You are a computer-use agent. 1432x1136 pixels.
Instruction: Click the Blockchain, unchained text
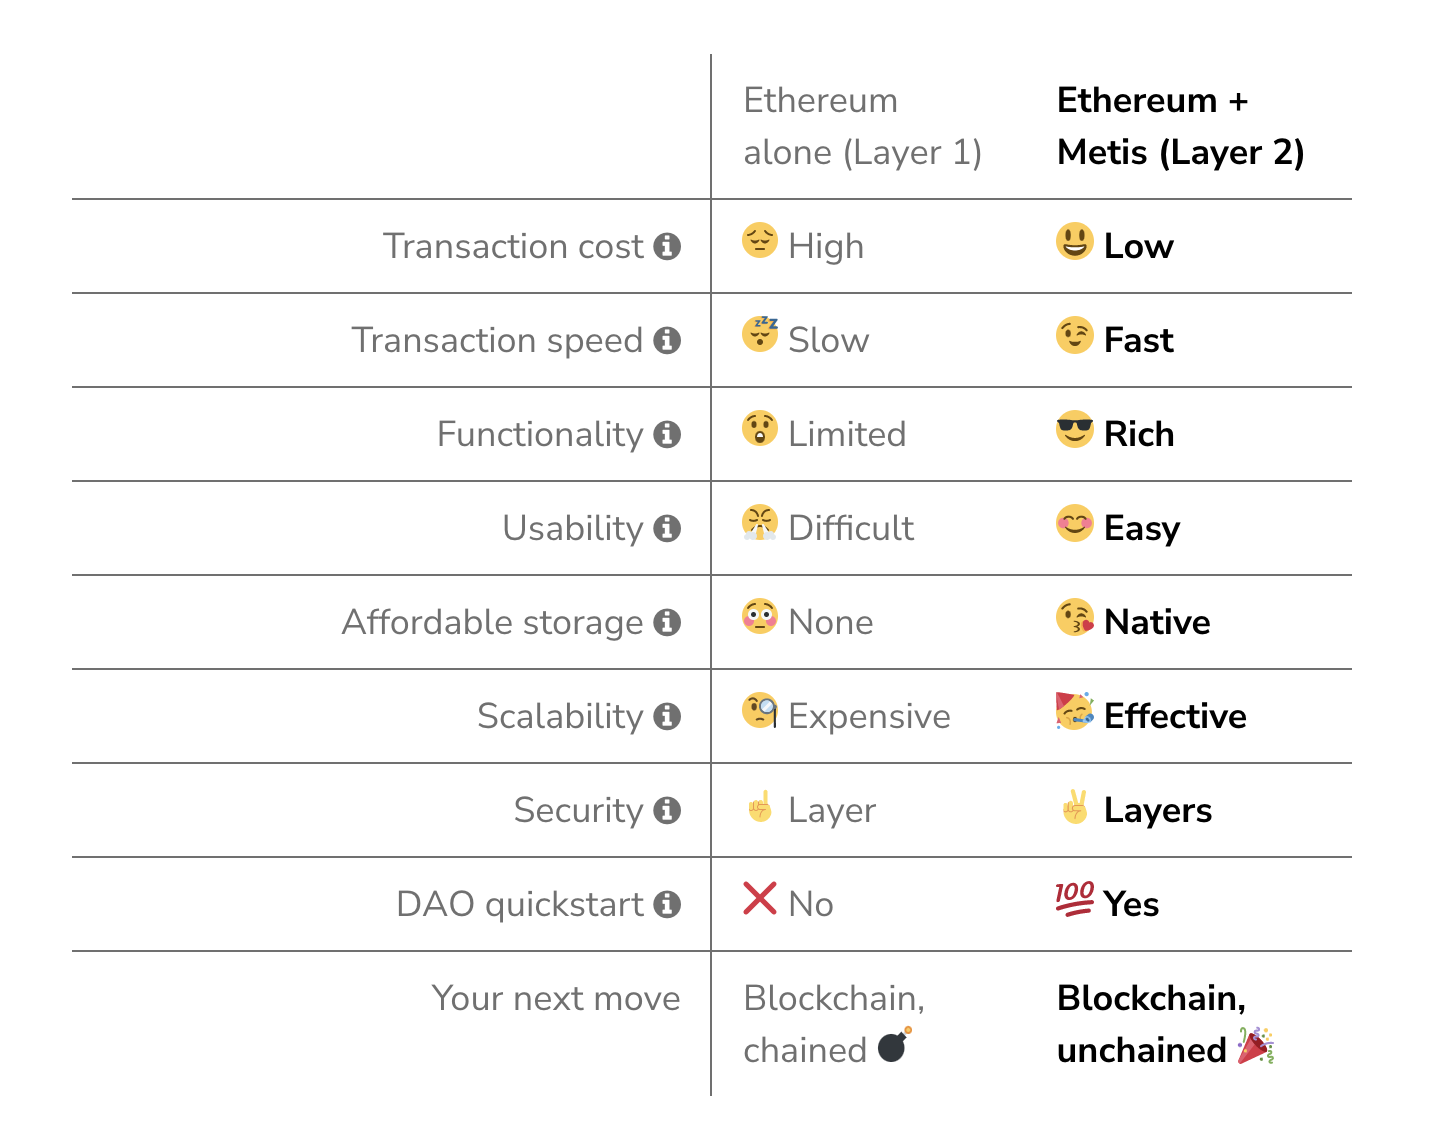pyautogui.click(x=1150, y=1024)
